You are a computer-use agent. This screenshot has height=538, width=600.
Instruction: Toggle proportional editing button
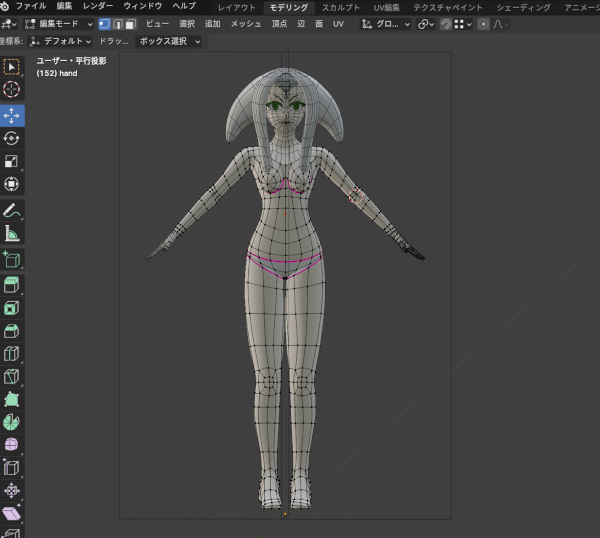tap(483, 24)
